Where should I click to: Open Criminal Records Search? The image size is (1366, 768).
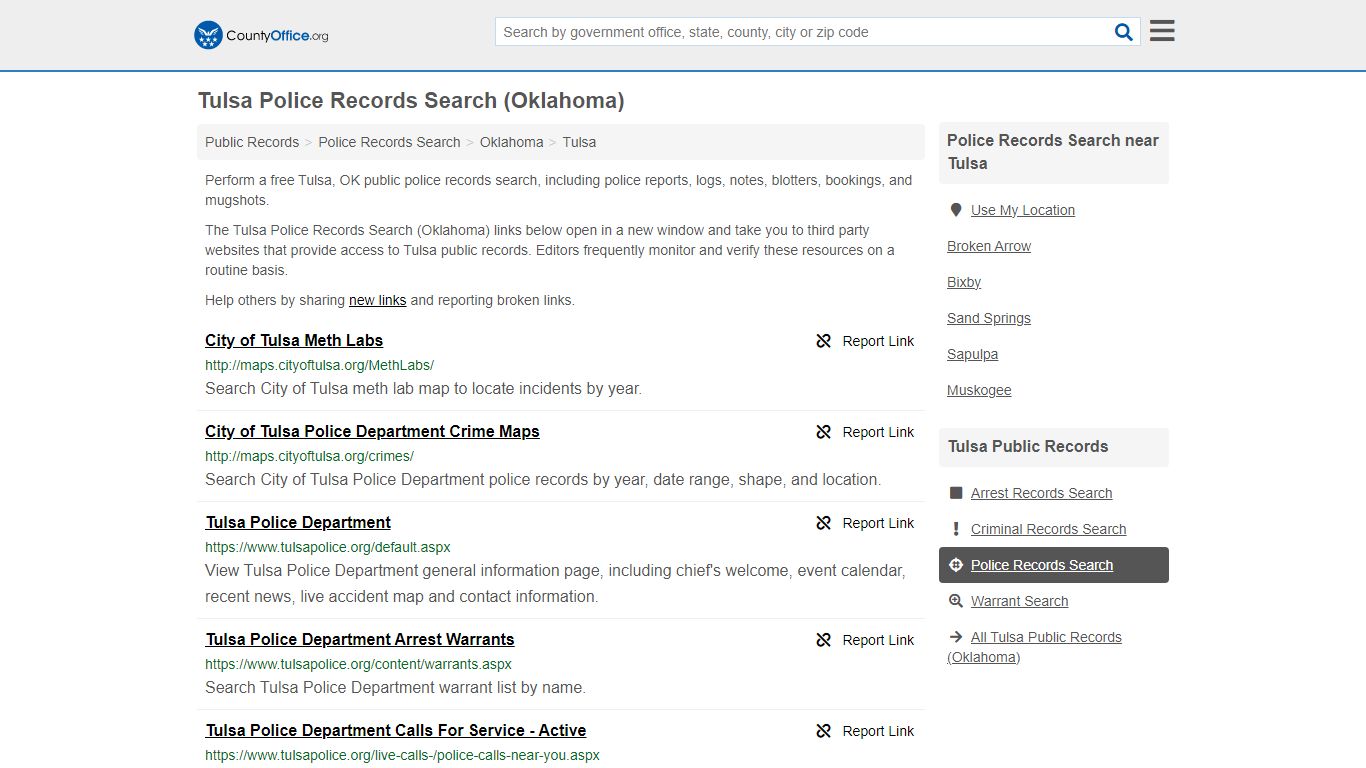point(1048,529)
